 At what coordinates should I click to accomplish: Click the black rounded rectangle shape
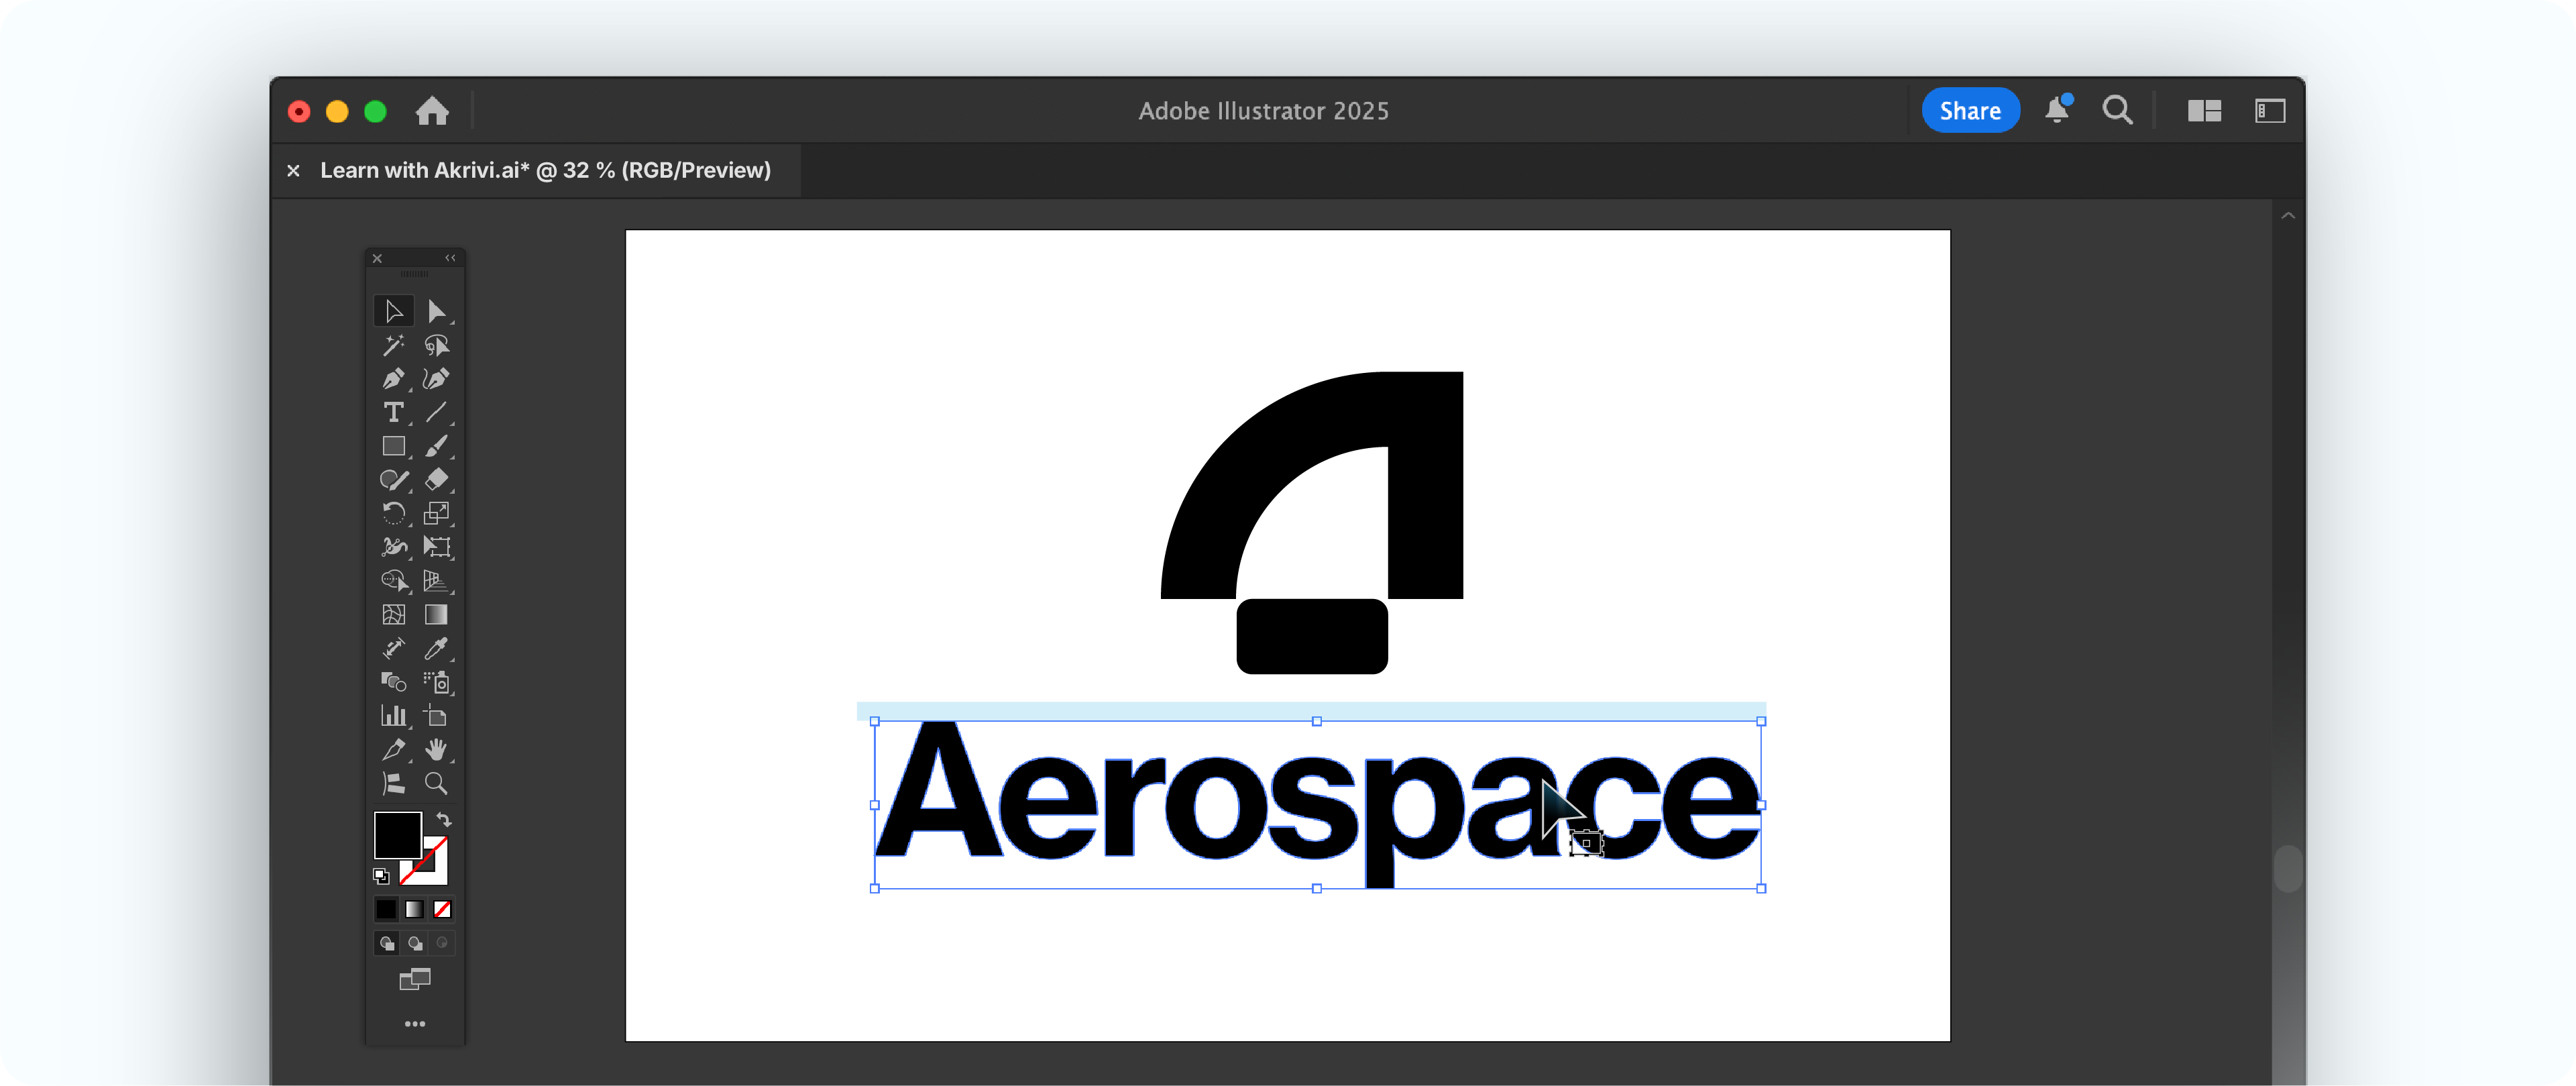click(1312, 636)
